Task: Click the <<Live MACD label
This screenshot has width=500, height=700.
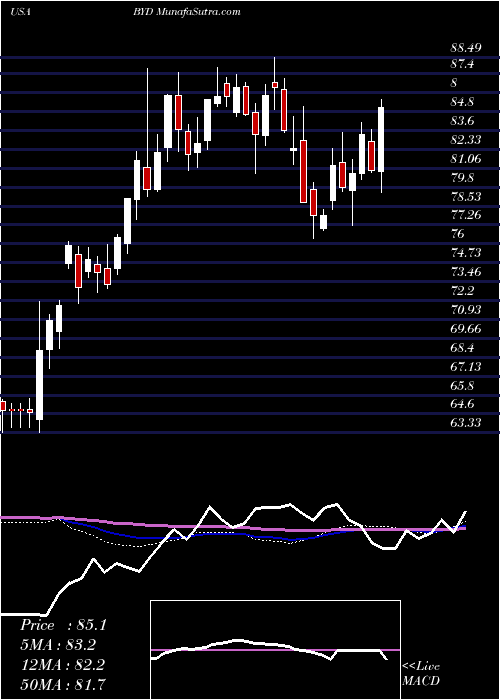Action: click(421, 673)
